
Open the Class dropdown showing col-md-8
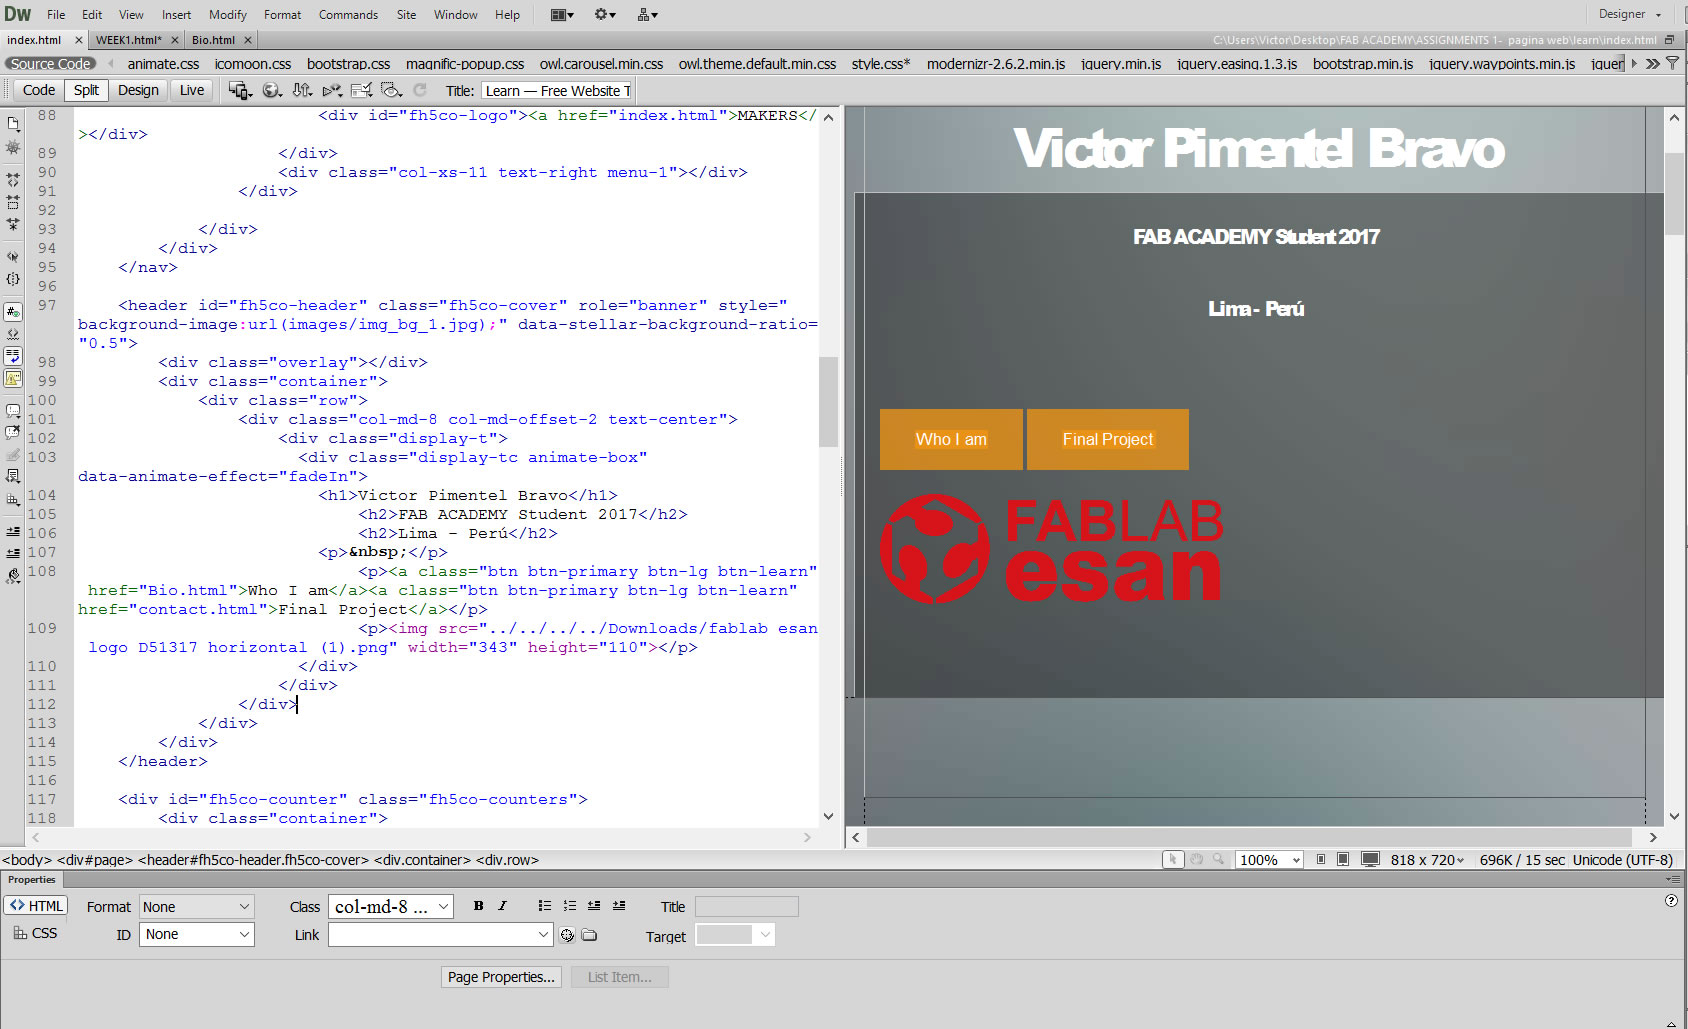[391, 907]
